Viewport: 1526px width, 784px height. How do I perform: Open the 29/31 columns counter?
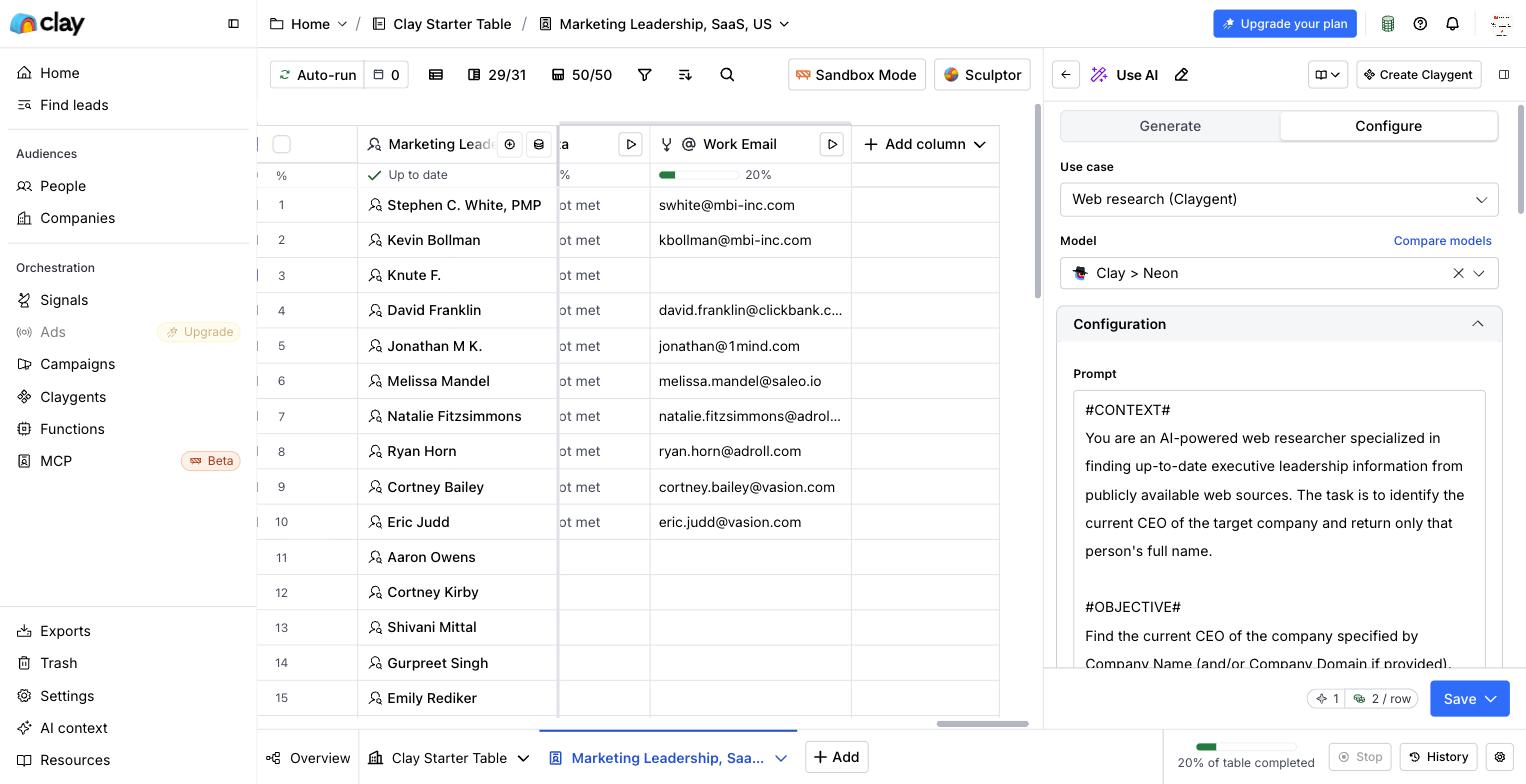pyautogui.click(x=497, y=75)
